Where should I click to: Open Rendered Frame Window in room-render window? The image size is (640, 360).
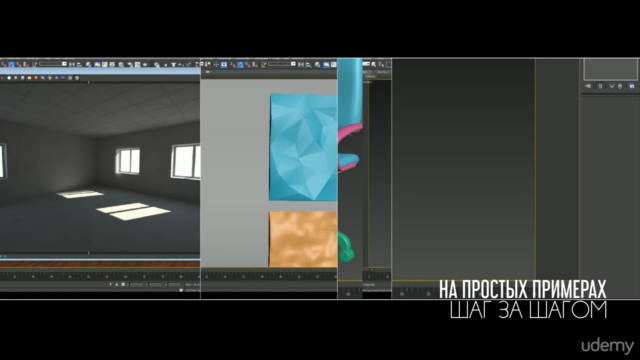tap(137, 64)
